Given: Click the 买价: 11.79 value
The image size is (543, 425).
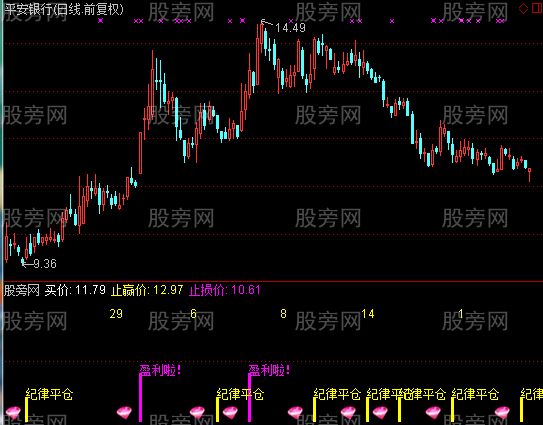Looking at the screenshot, I should (x=75, y=290).
